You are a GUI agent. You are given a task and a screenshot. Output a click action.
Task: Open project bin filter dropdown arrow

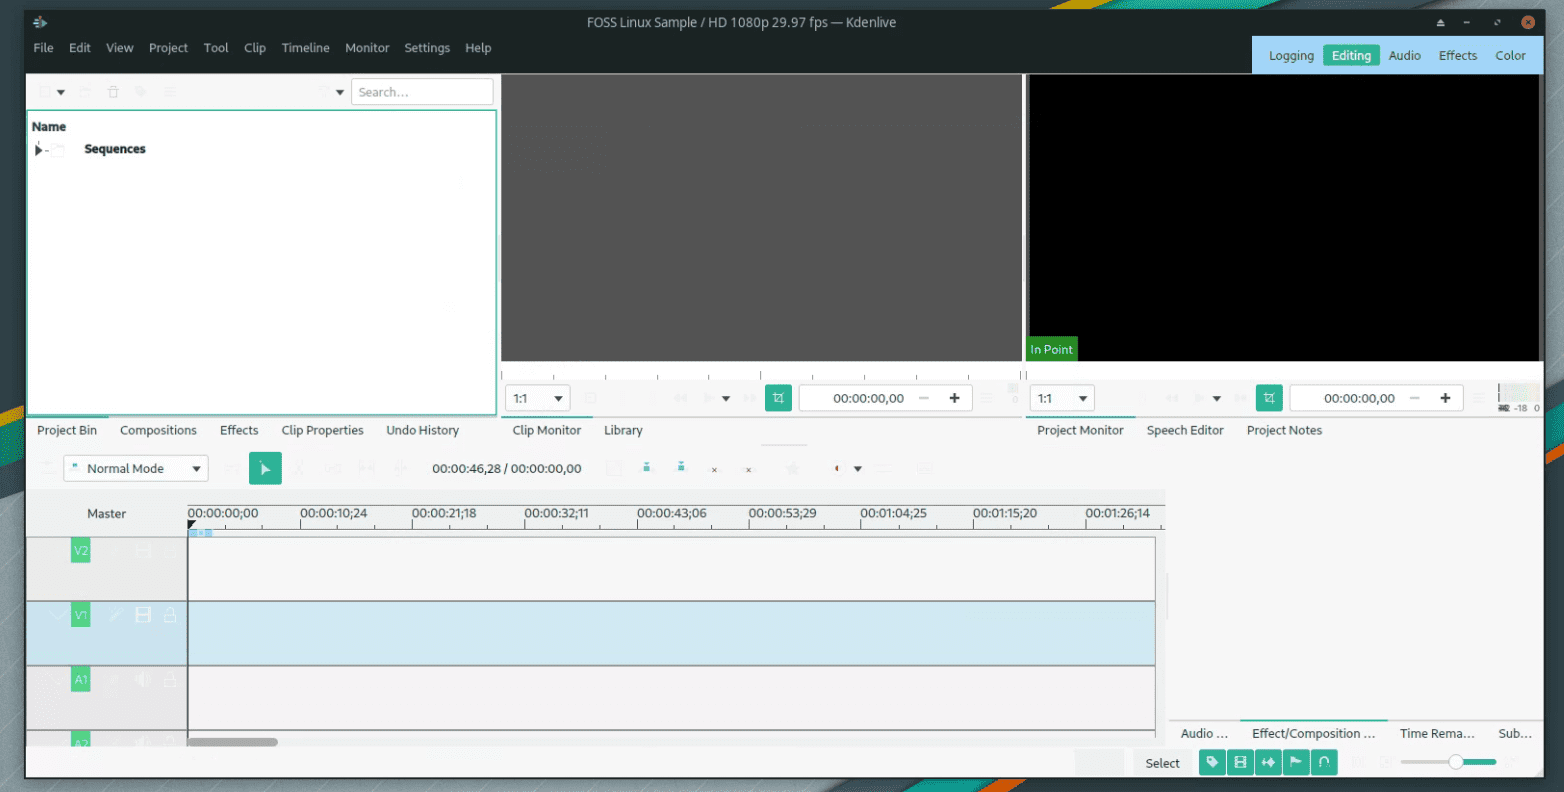340,92
